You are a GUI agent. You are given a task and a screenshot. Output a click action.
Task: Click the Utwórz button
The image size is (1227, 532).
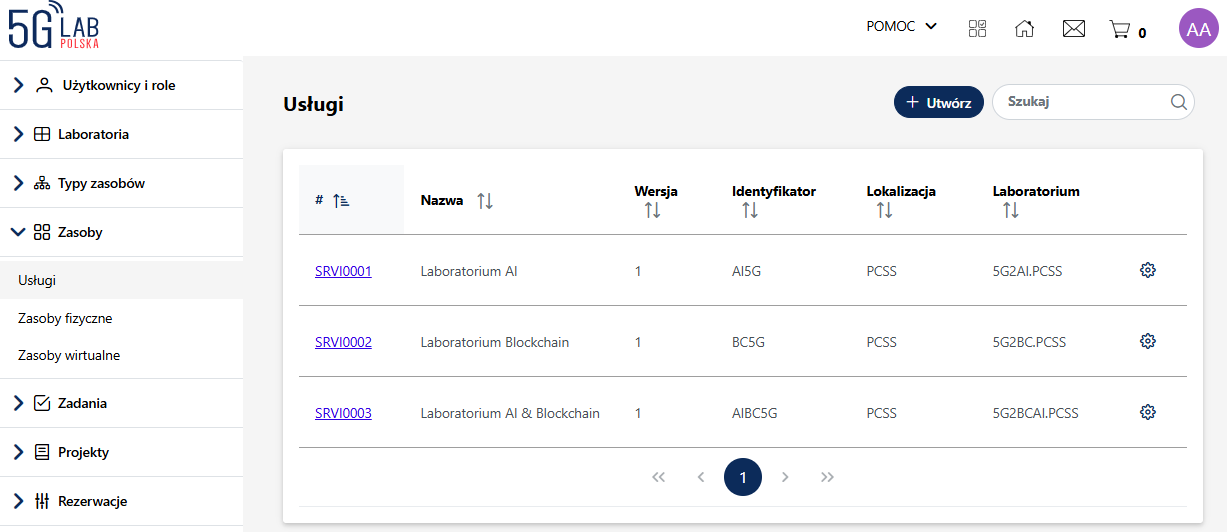938,102
